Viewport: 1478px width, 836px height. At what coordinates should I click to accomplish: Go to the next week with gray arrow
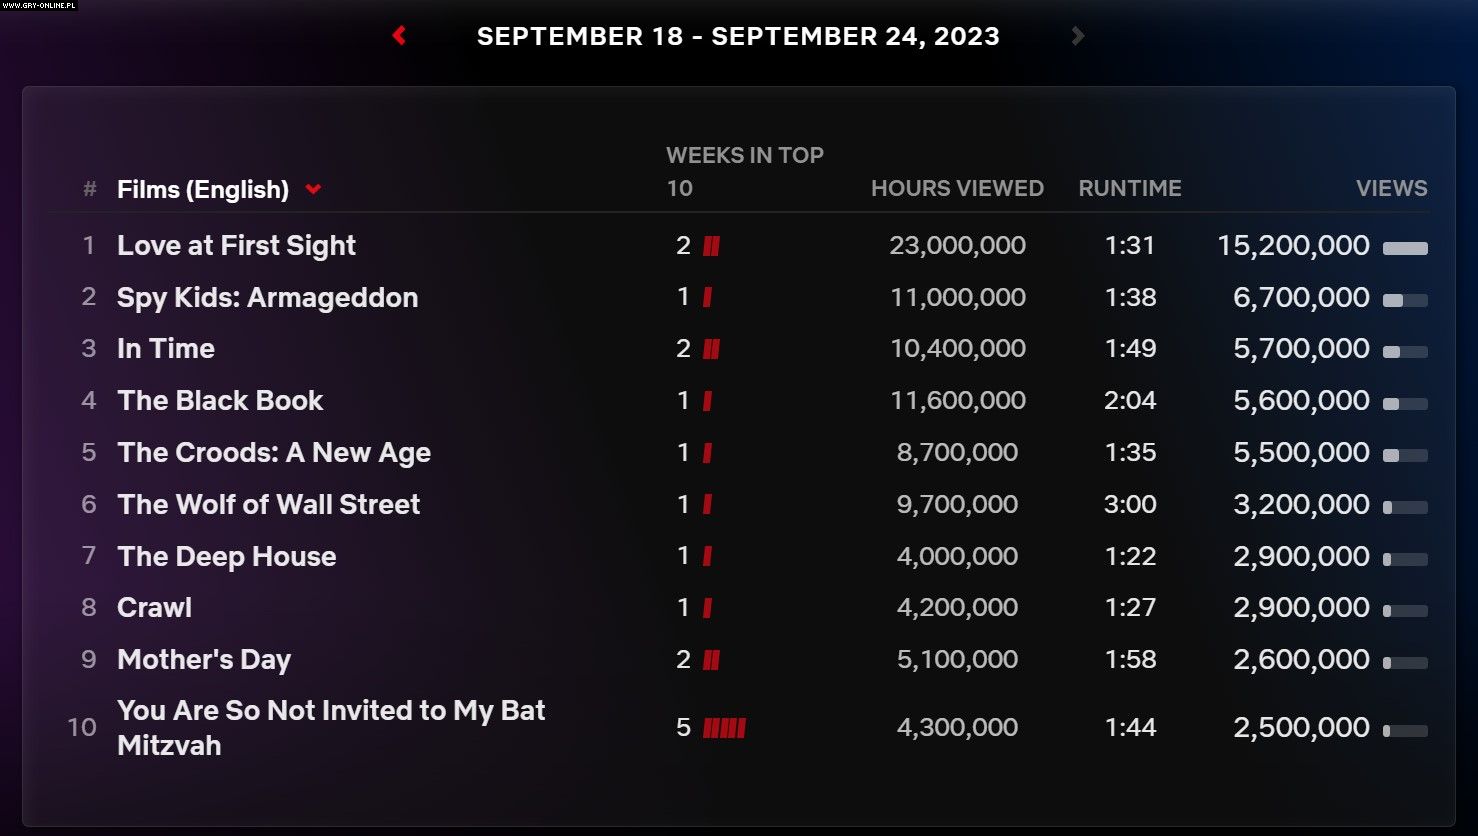1077,36
